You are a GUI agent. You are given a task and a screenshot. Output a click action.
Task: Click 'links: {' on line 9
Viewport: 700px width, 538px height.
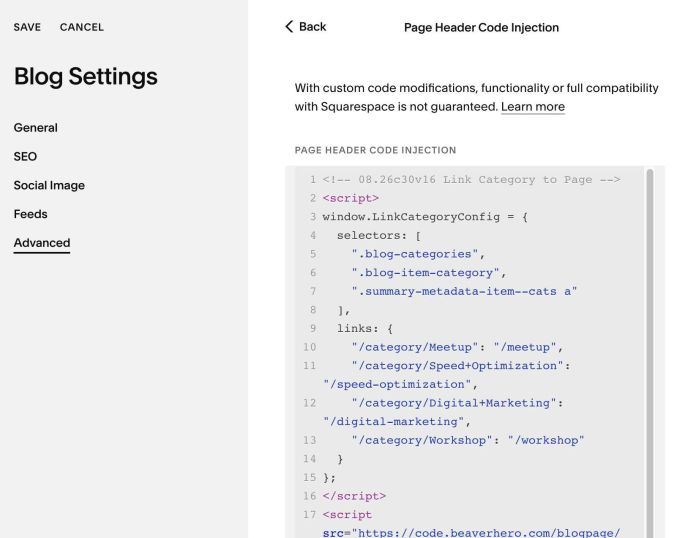365,329
